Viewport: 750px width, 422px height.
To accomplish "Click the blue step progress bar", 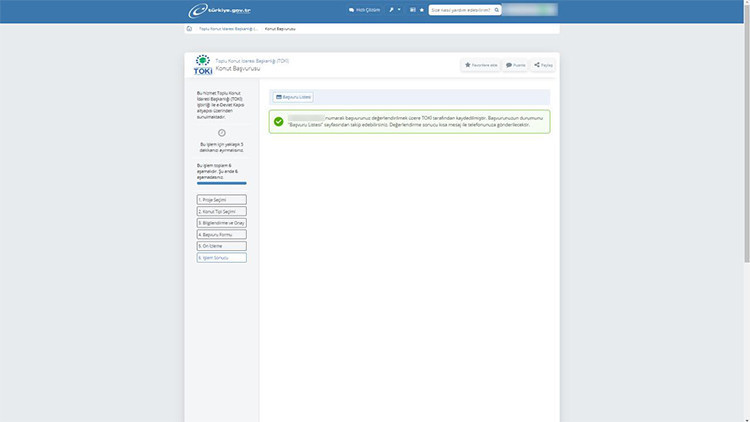I will click(221, 184).
